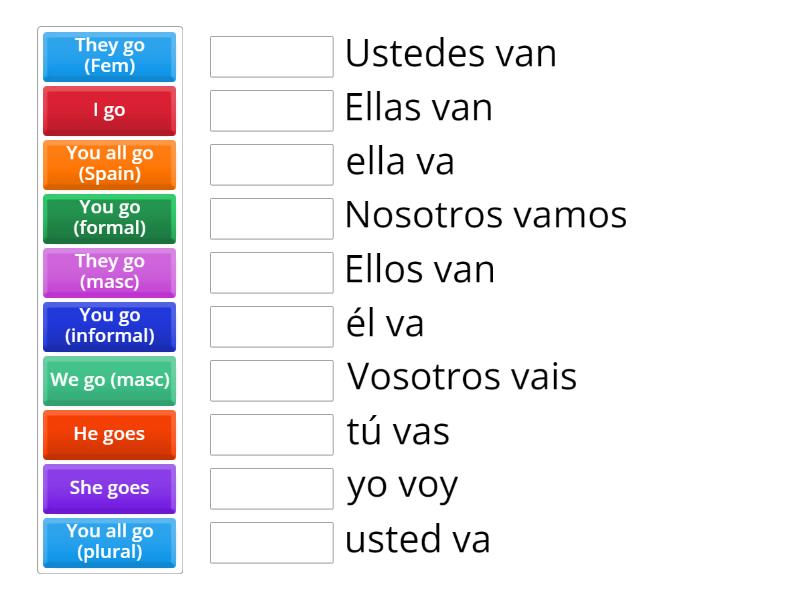This screenshot has height=600, width=800.
Task: Choose the "You go (formal)" green tile
Action: (x=109, y=219)
